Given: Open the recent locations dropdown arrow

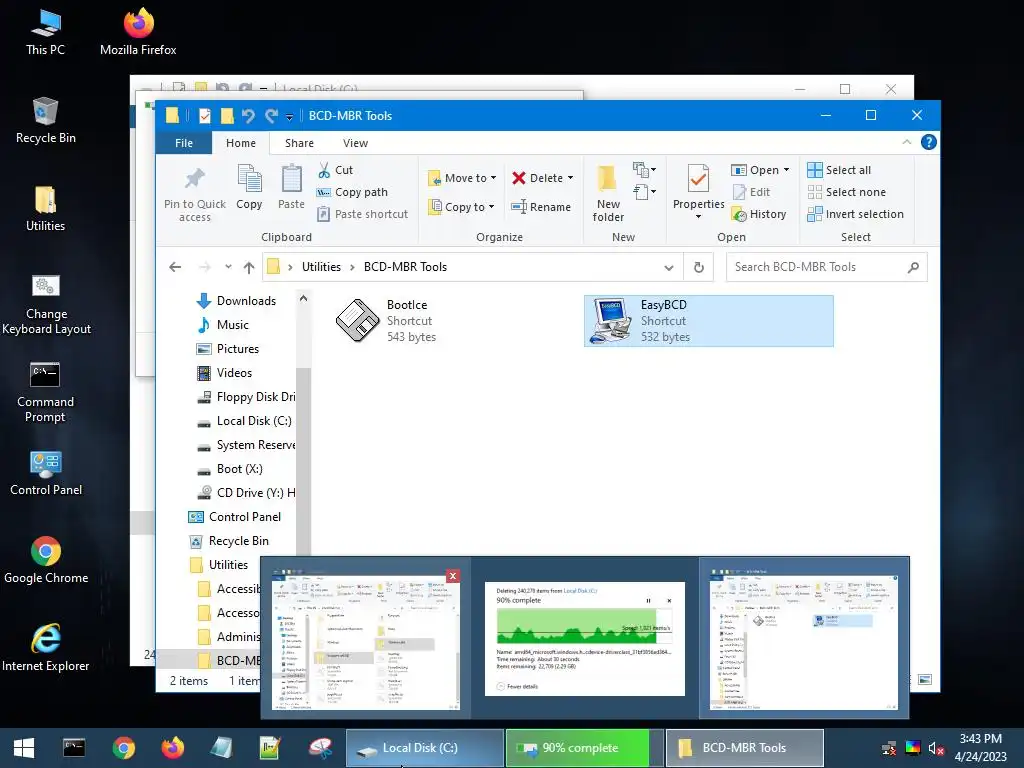Looking at the screenshot, I should [228, 267].
